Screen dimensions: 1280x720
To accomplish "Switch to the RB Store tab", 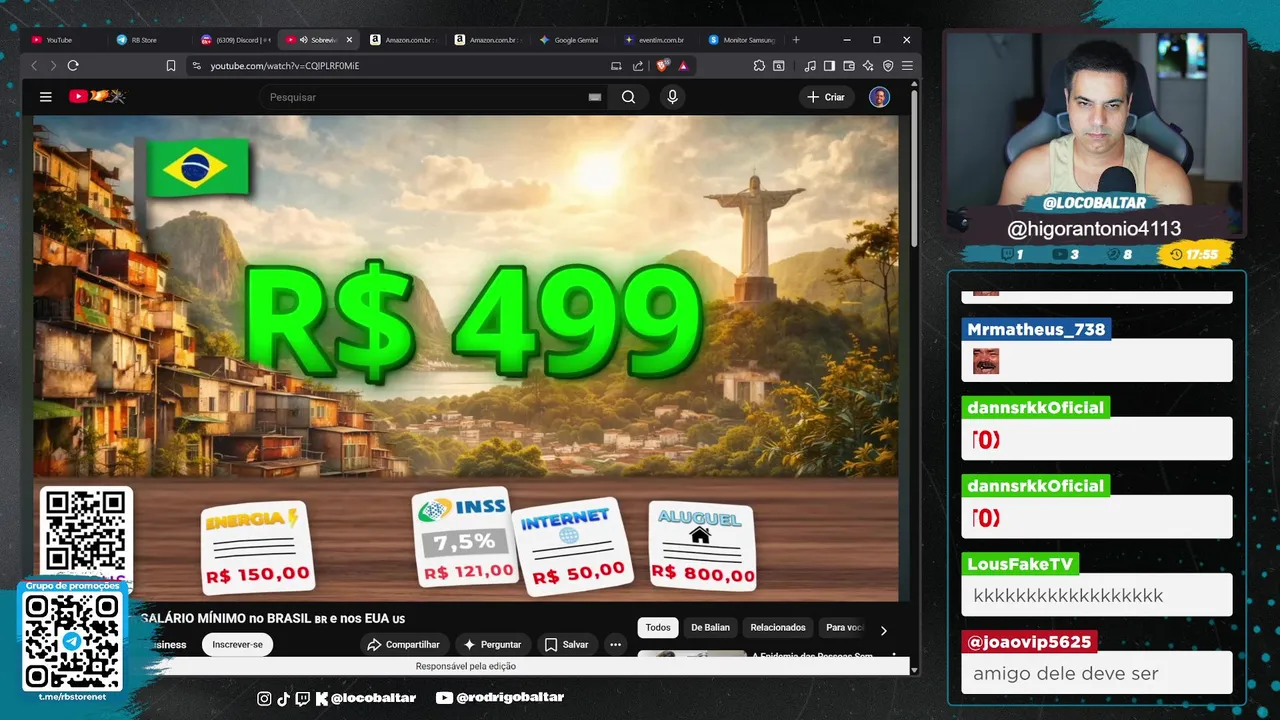I will click(x=150, y=40).
